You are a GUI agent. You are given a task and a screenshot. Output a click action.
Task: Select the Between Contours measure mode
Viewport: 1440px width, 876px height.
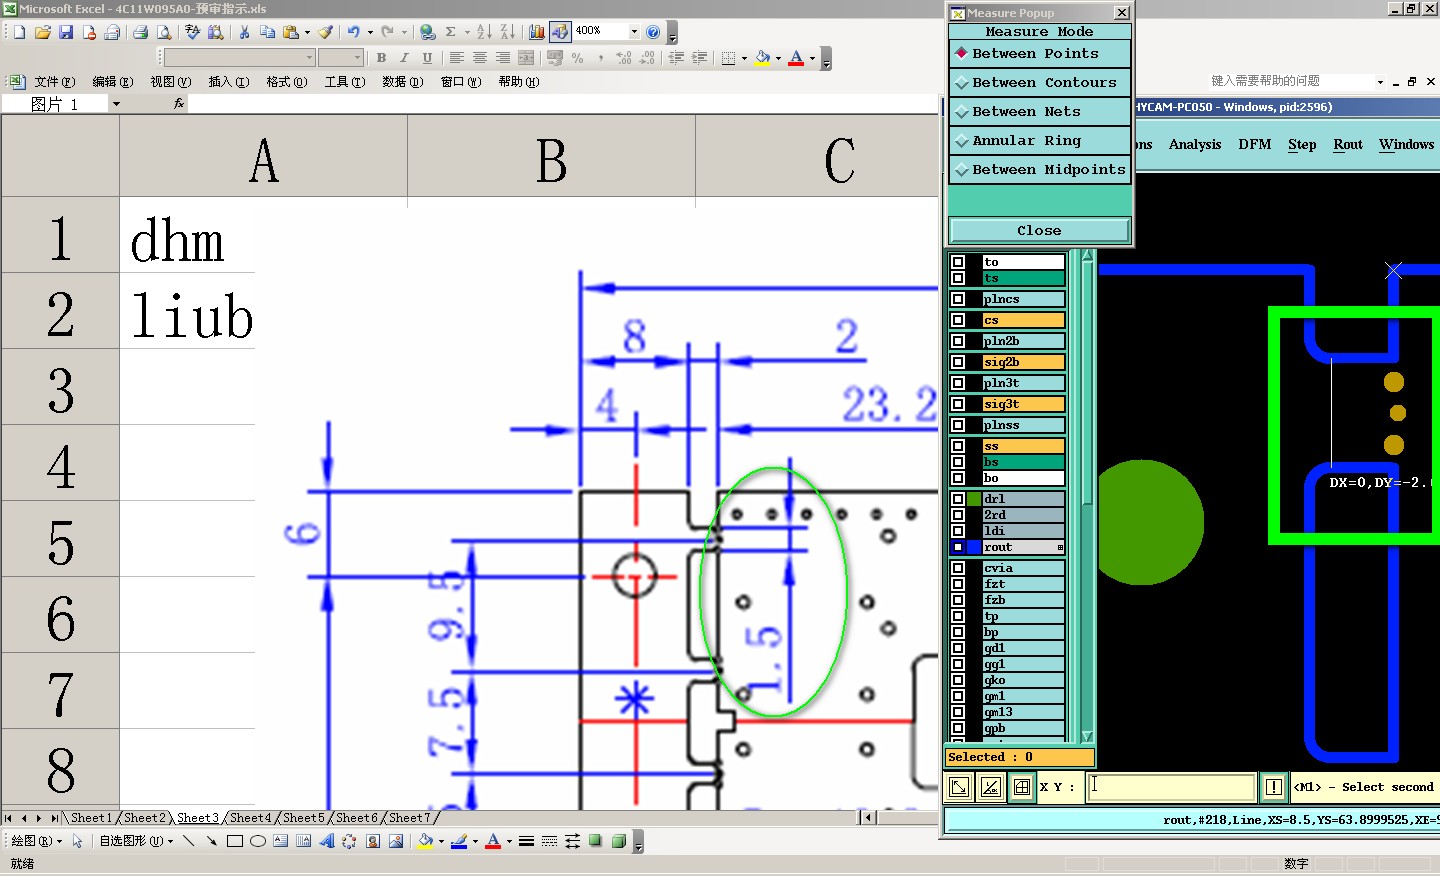1040,82
